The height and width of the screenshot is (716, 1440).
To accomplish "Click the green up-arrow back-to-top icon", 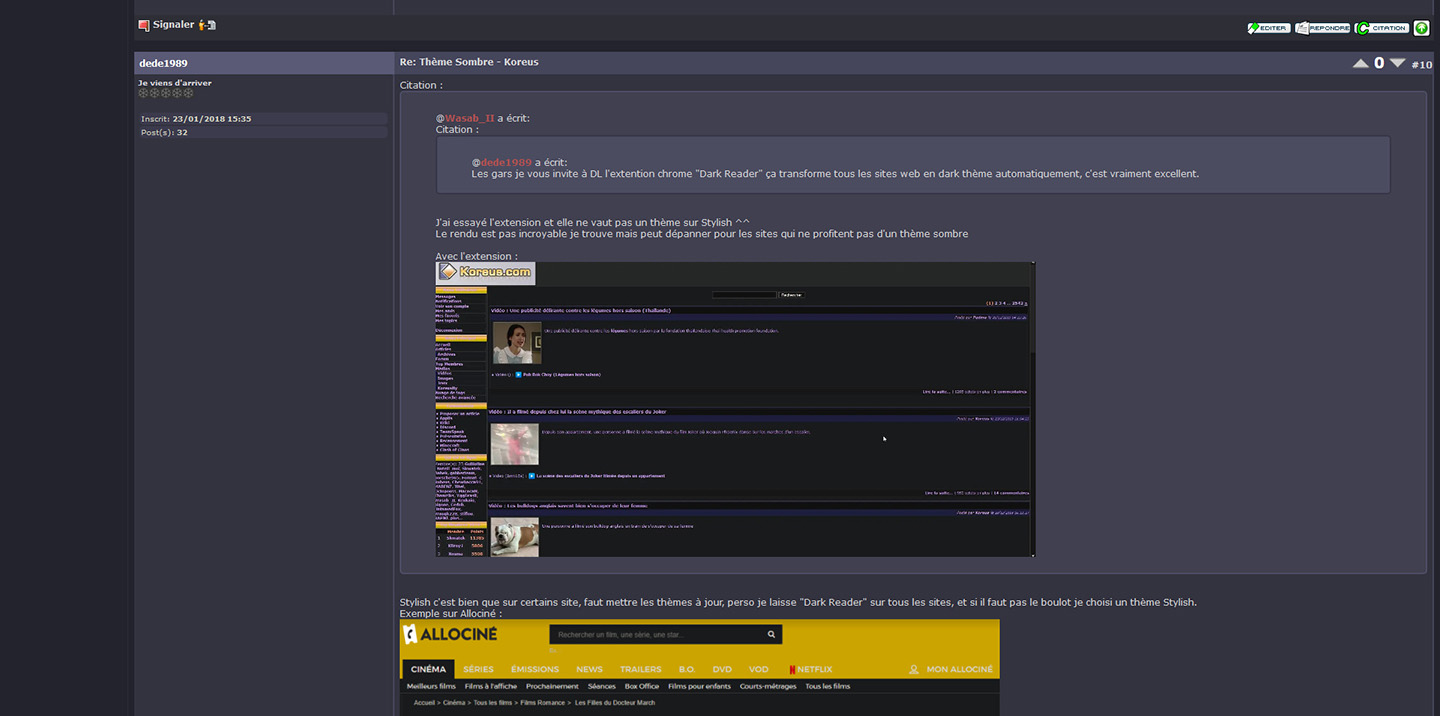I will click(x=1421, y=28).
